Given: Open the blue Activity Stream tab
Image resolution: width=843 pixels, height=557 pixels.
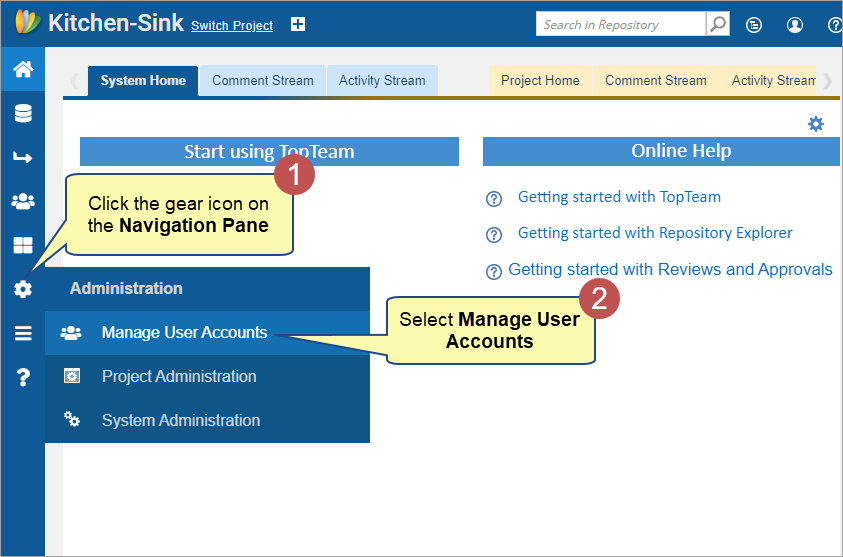Looking at the screenshot, I should (x=382, y=81).
